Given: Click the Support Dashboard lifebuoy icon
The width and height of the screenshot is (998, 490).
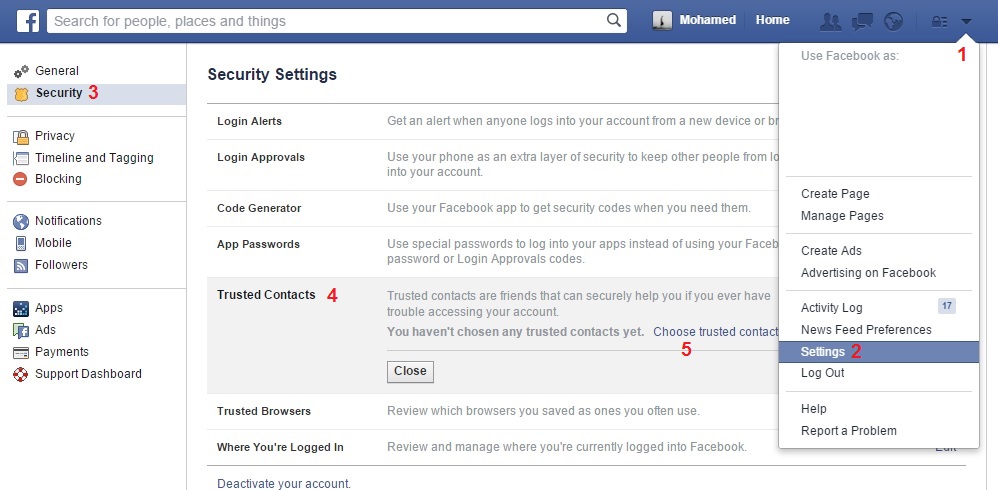Looking at the screenshot, I should click(20, 374).
